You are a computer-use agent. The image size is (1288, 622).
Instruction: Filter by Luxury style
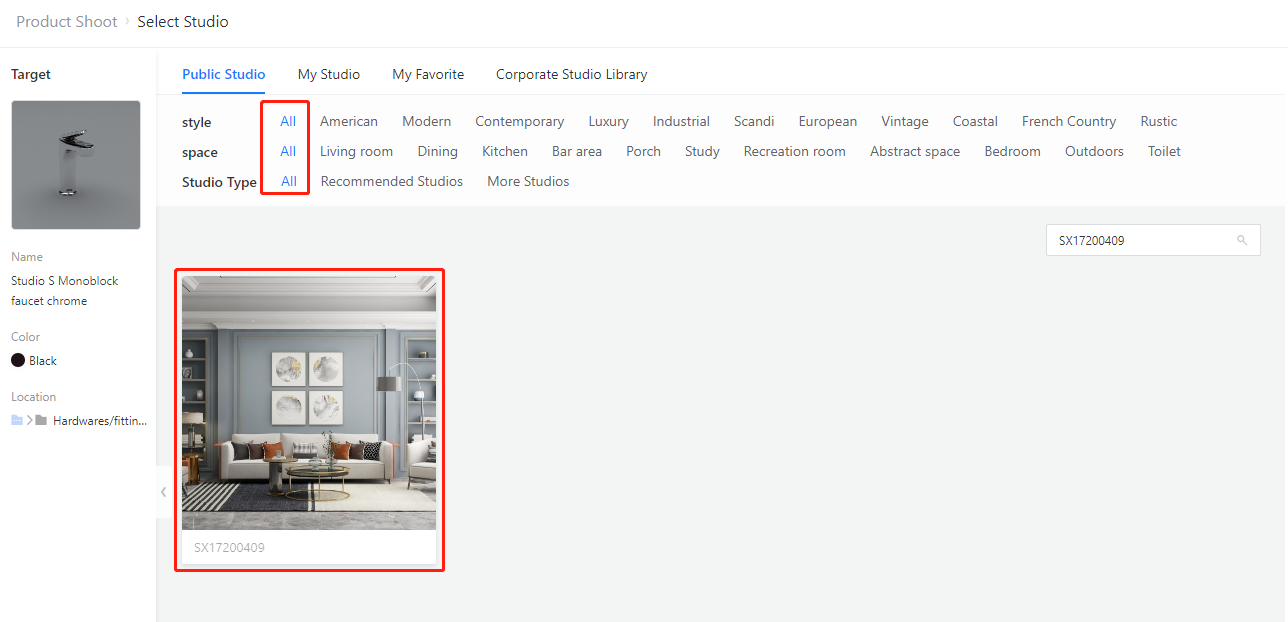coord(609,121)
